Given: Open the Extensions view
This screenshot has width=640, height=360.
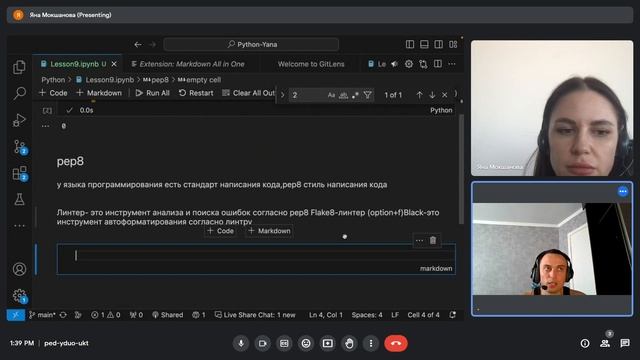Looking at the screenshot, I should [19, 173].
